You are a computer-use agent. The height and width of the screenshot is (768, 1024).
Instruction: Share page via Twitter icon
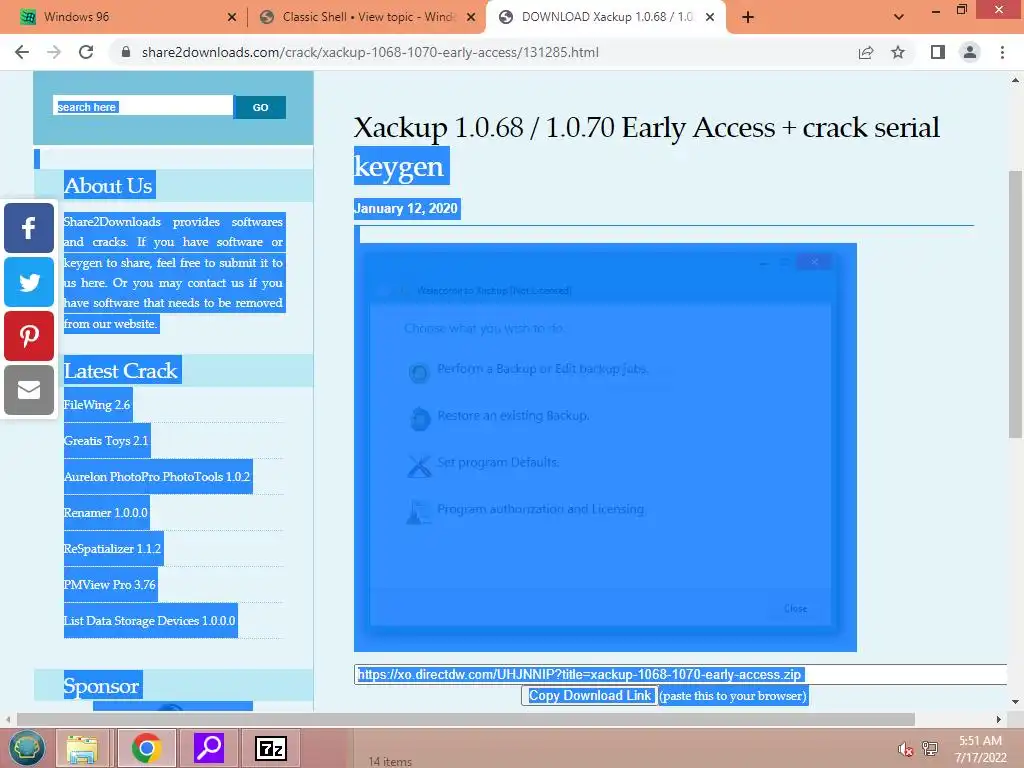(29, 282)
